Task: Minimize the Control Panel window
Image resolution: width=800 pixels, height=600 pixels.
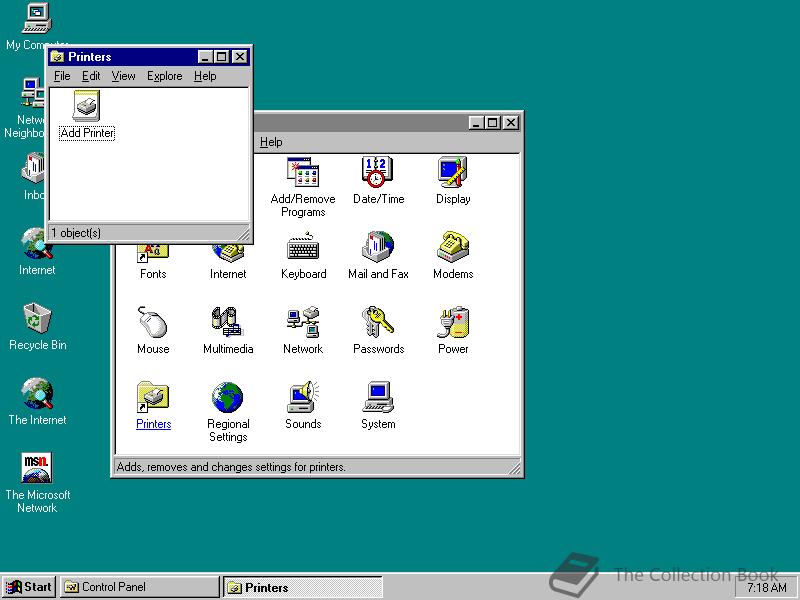Action: point(476,123)
